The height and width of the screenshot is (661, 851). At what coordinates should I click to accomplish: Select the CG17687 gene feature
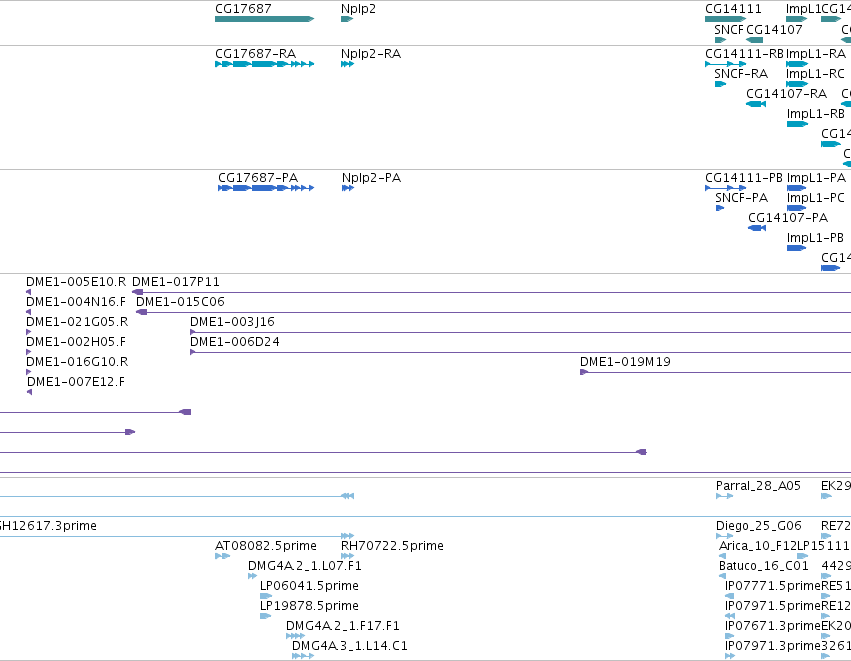[x=264, y=19]
